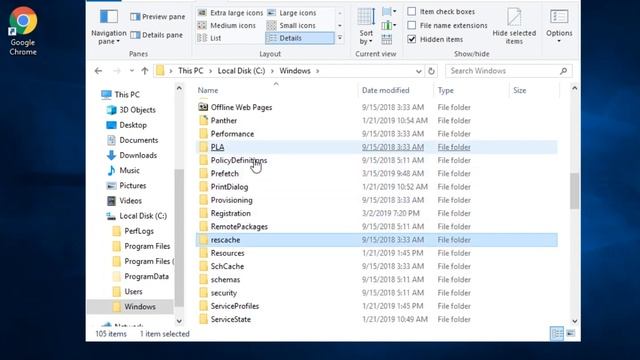Open Google Chrome desktop shortcut
Viewport: 640px width, 360px height.
tap(23, 31)
